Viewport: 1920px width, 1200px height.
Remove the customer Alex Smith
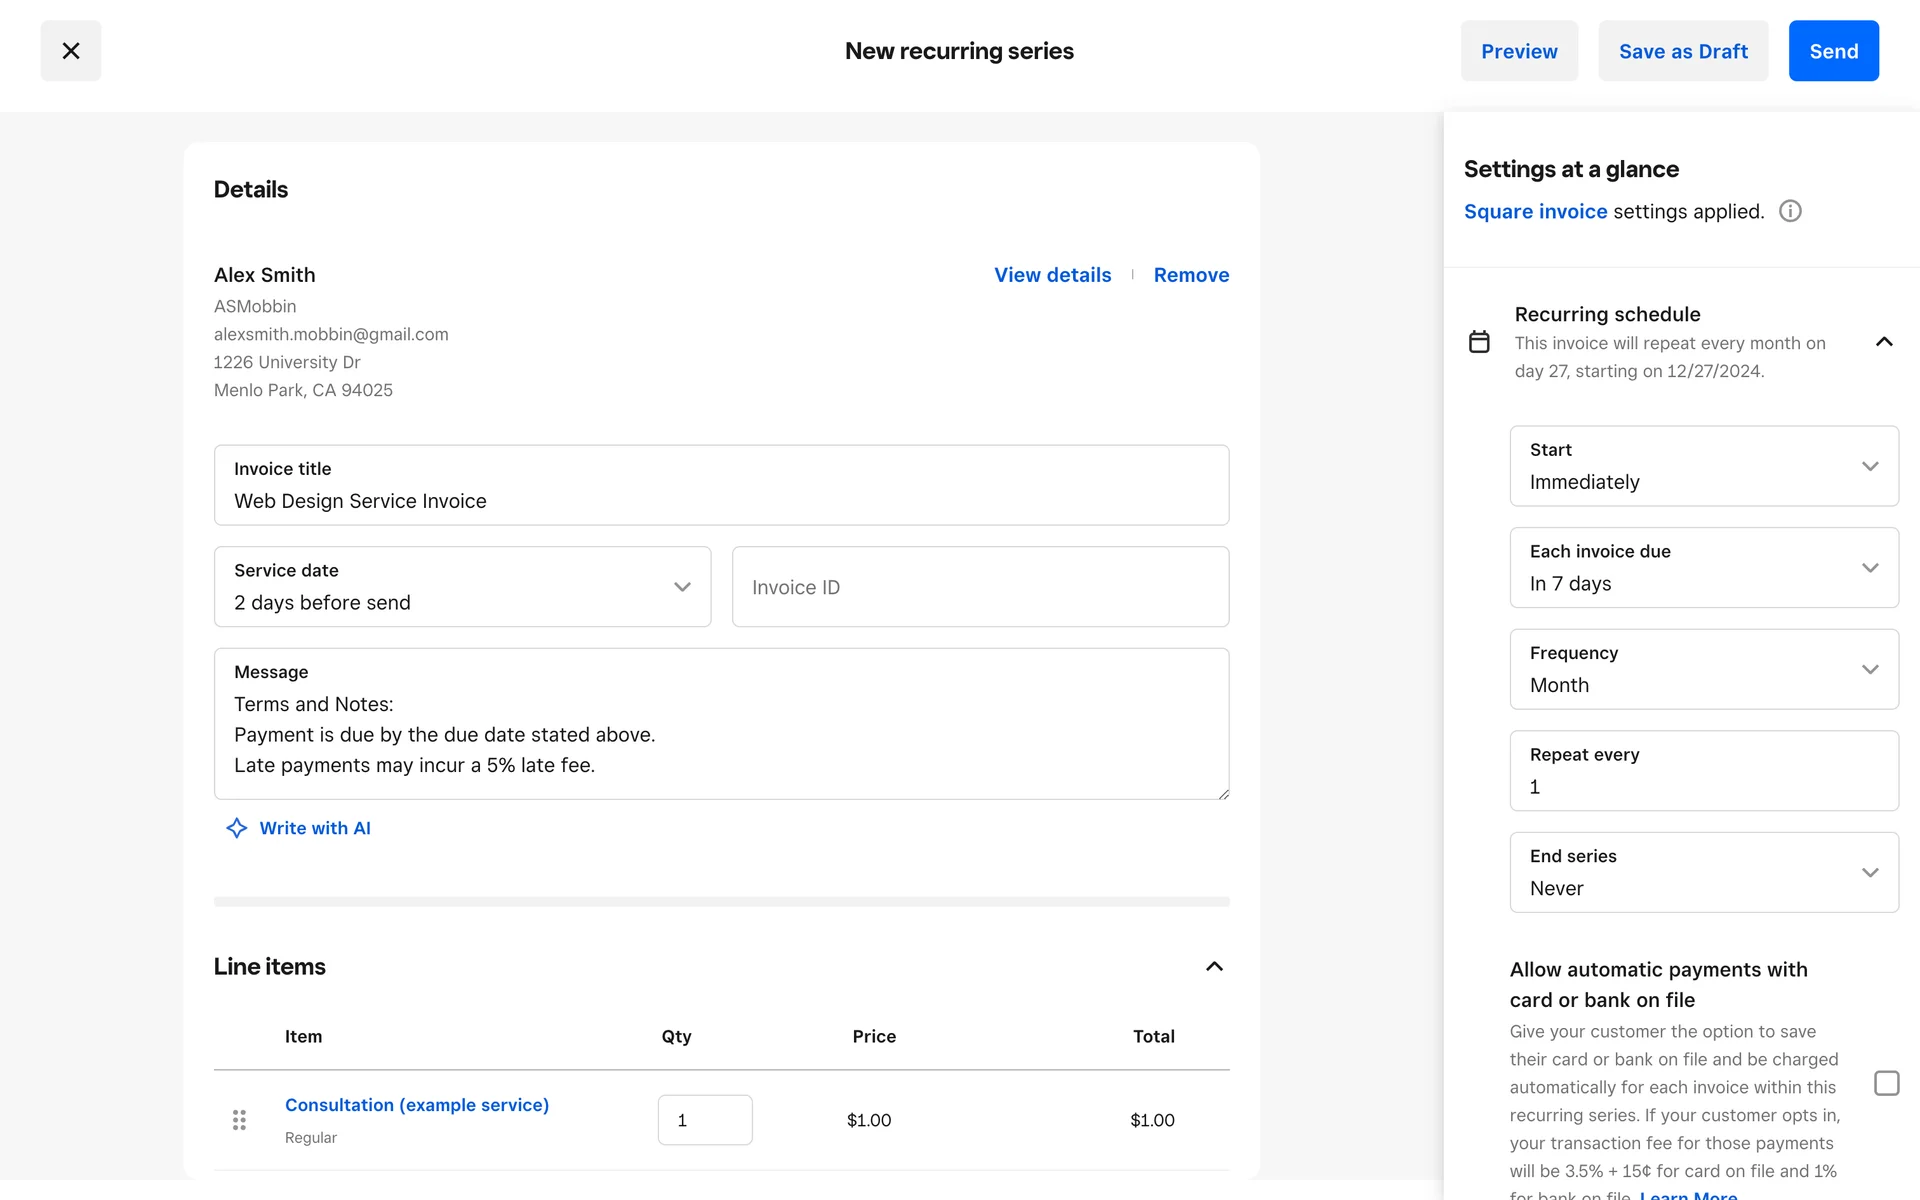click(1190, 275)
